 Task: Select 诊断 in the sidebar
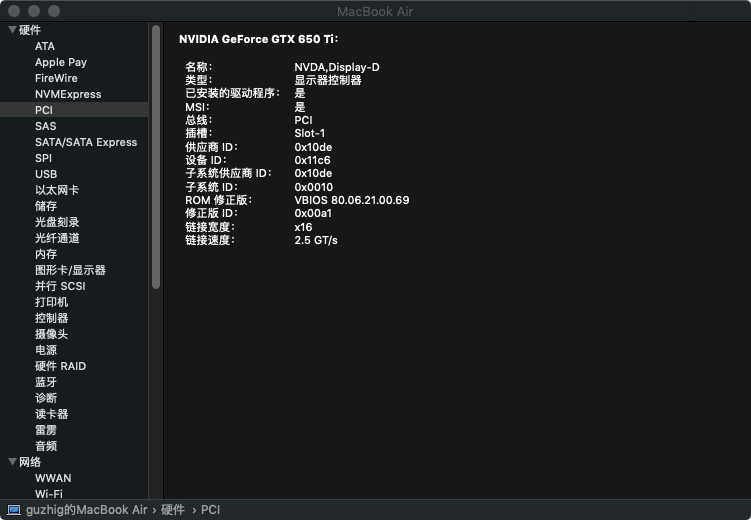[x=46, y=398]
